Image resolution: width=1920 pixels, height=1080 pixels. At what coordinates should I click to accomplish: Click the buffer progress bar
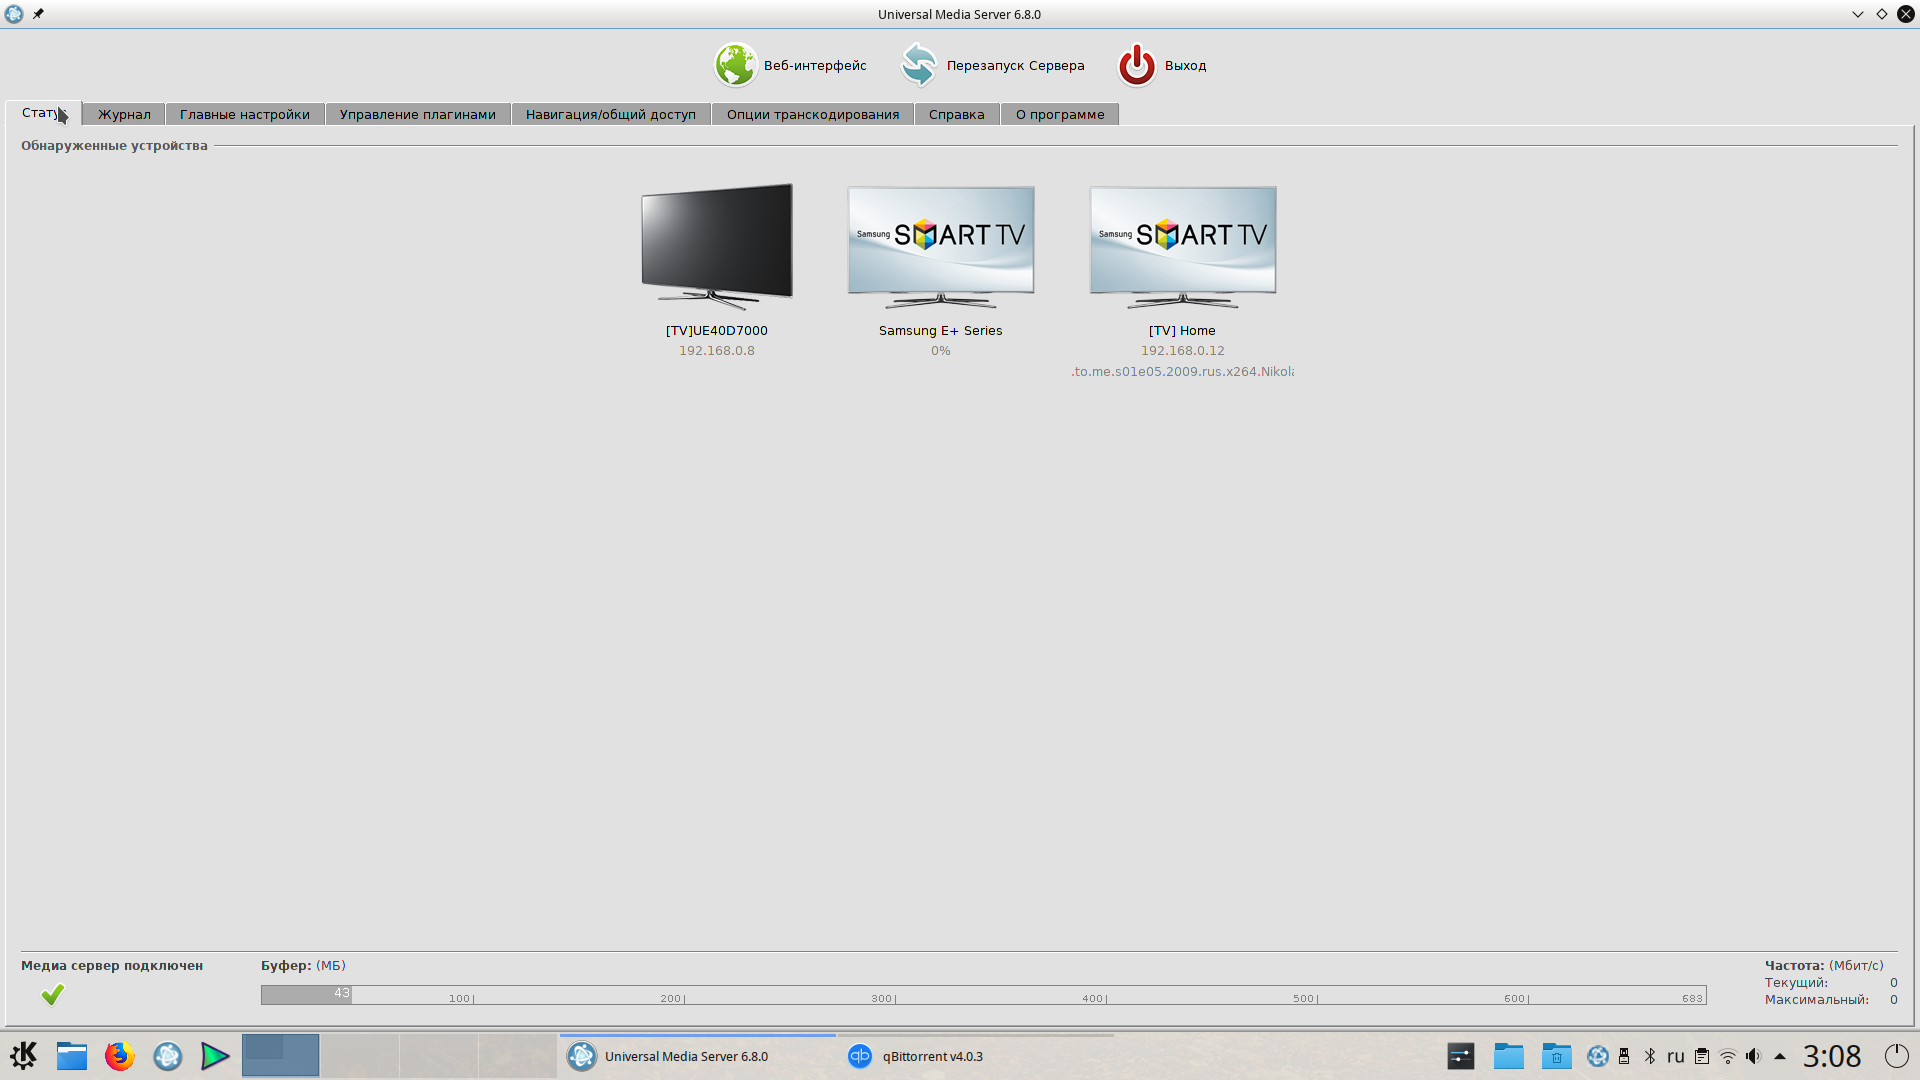pos(982,995)
